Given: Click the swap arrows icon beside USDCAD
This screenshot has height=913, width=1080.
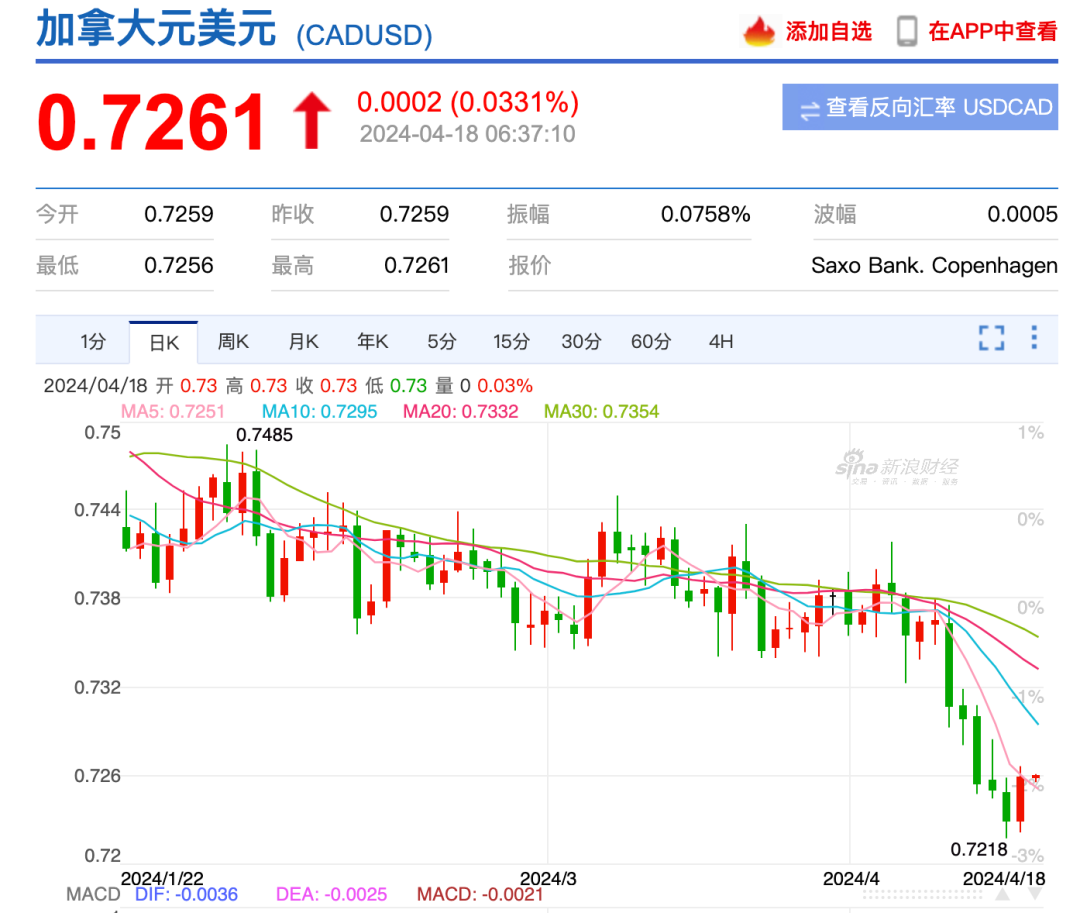Looking at the screenshot, I should click(x=810, y=110).
